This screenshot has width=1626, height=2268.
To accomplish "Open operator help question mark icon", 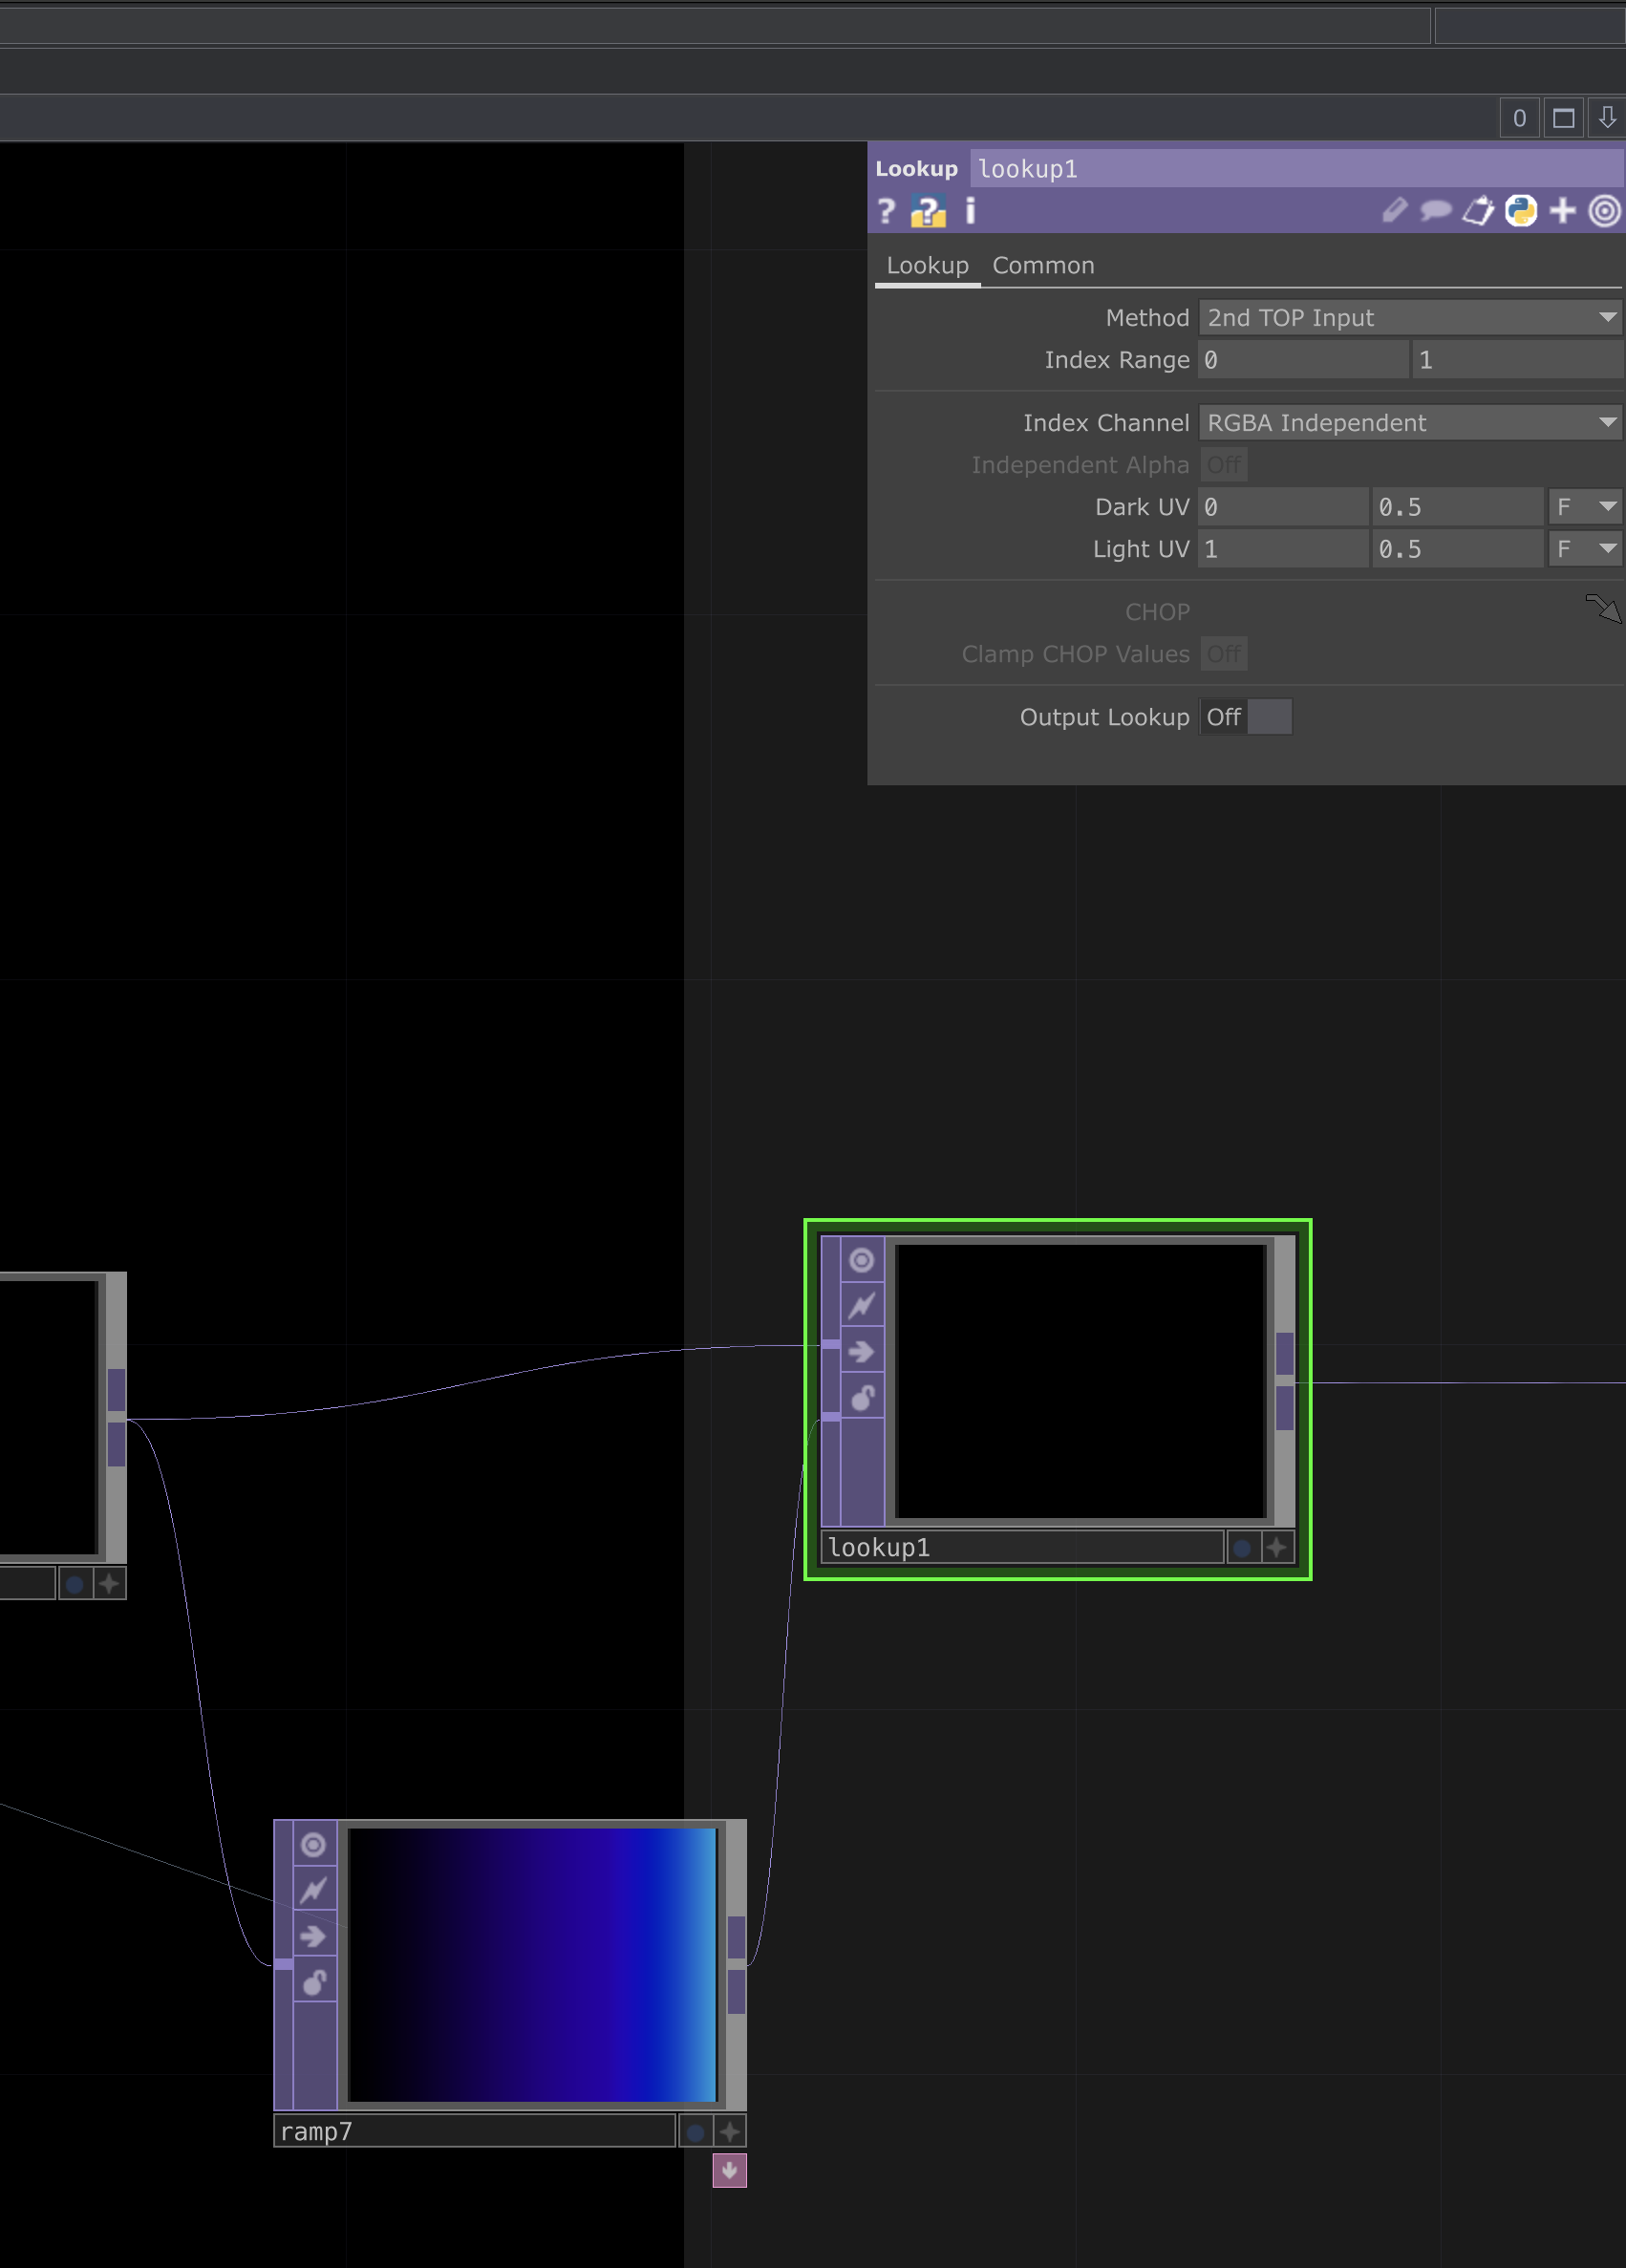I will (x=885, y=211).
